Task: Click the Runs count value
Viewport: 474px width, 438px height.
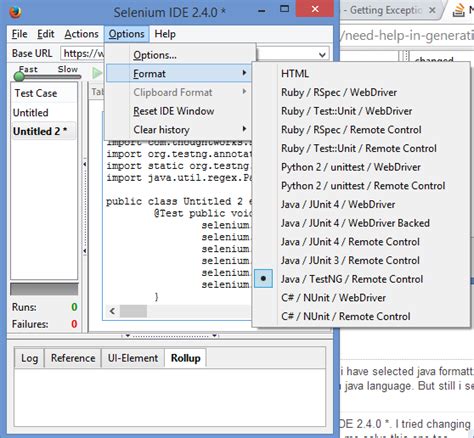Action: (74, 307)
